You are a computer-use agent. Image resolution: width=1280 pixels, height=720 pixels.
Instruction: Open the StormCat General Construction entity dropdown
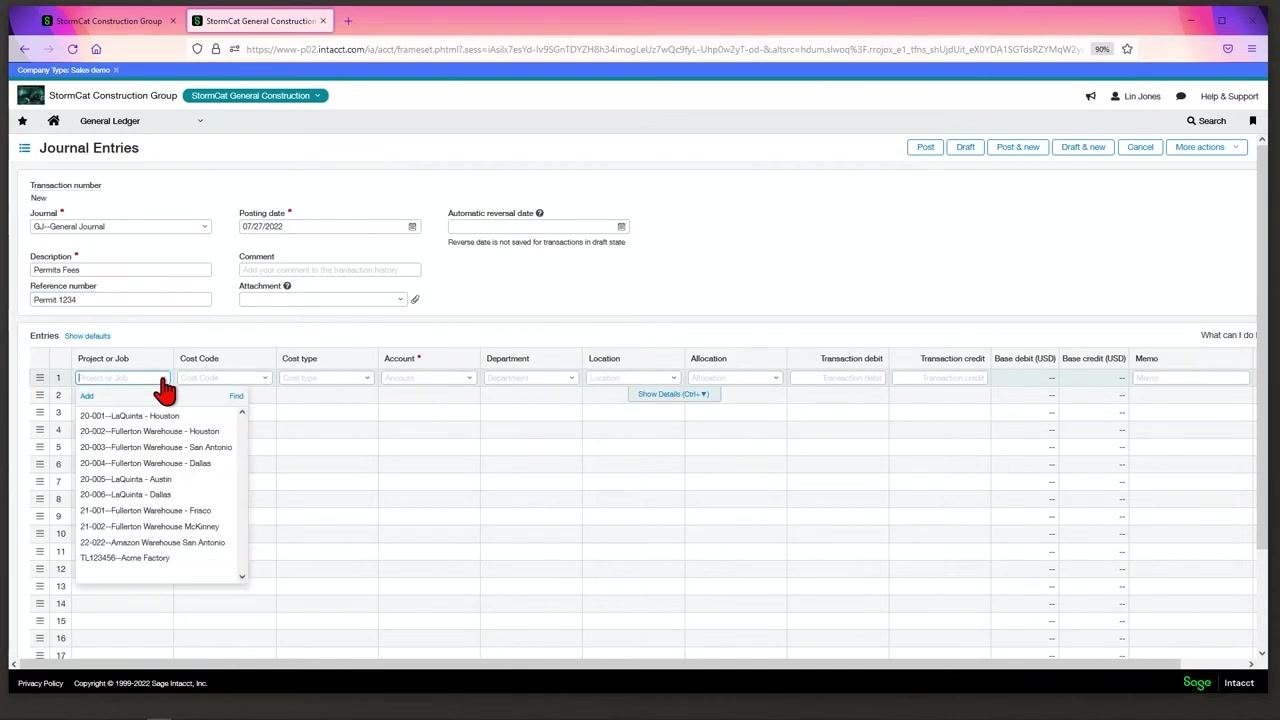tap(255, 96)
